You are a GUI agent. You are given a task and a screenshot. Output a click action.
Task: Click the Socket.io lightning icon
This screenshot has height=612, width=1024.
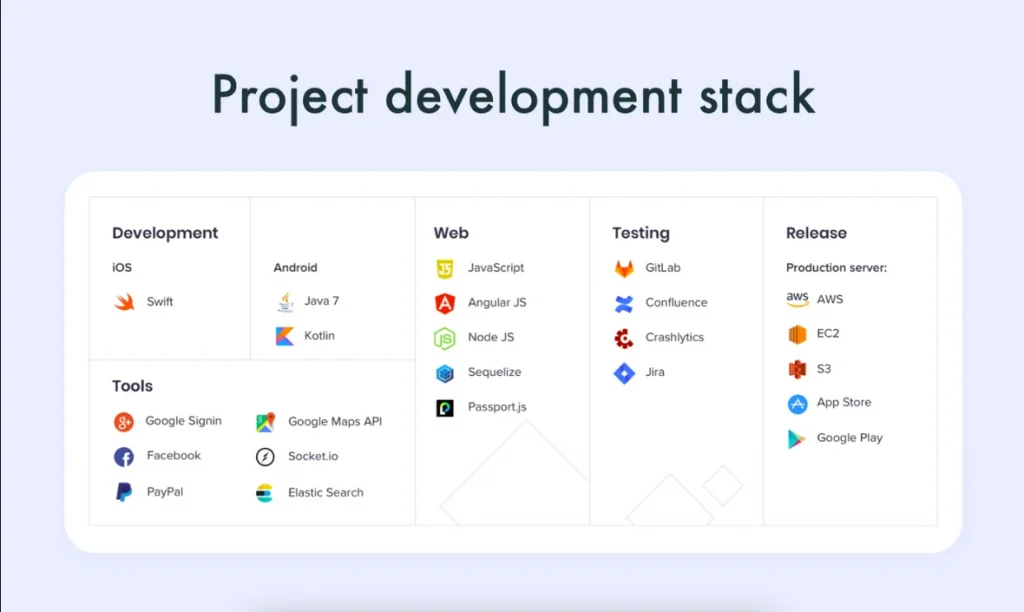265,457
